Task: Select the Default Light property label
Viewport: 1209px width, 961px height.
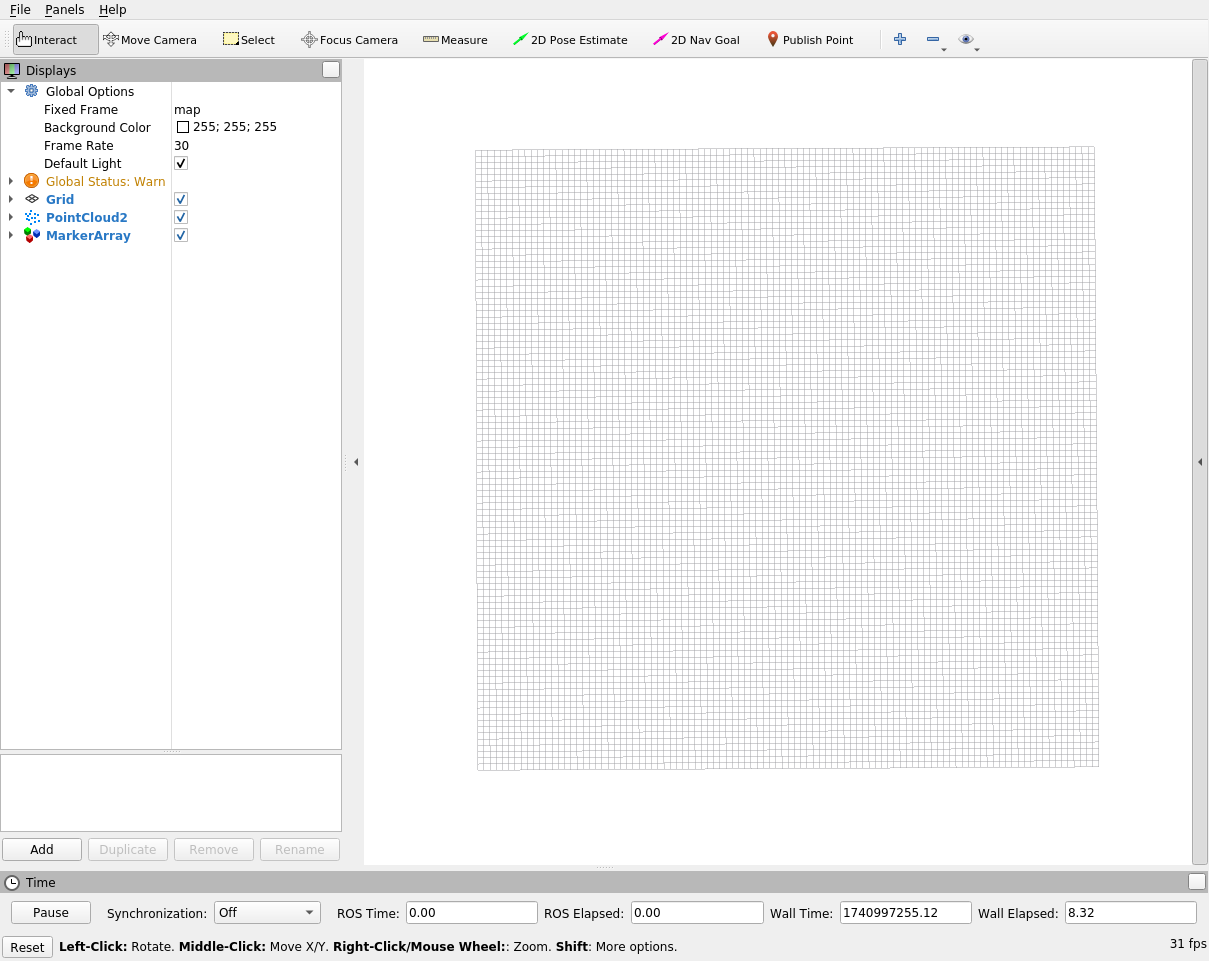Action: click(83, 163)
